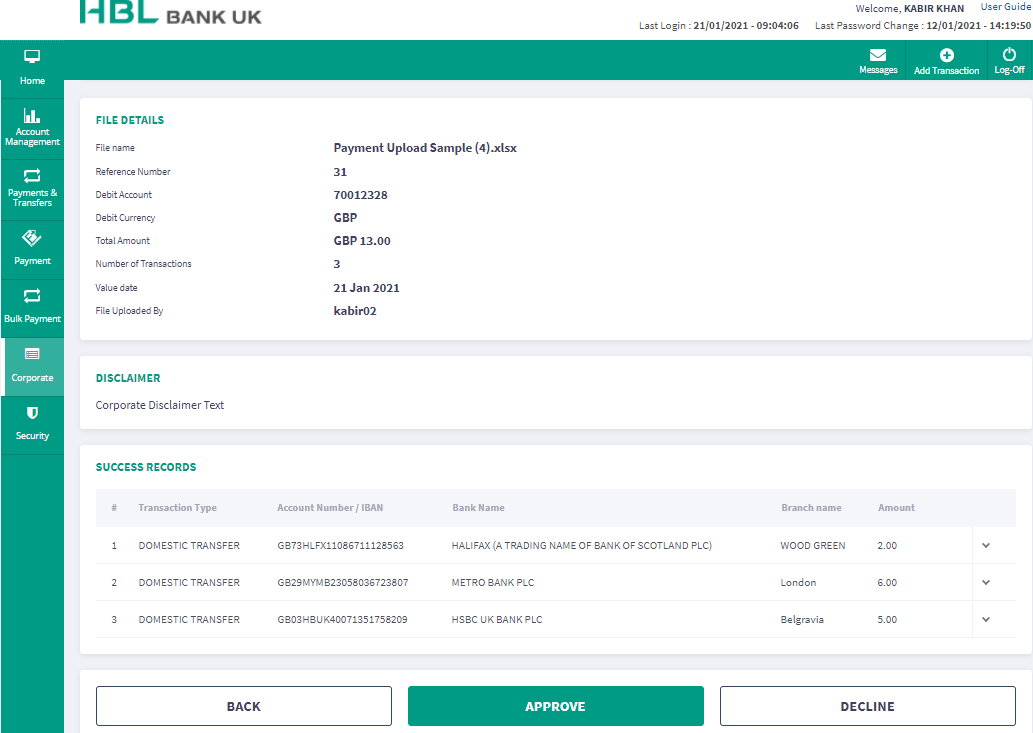Expand the HALIFAX transaction row chevron

[x=986, y=545]
